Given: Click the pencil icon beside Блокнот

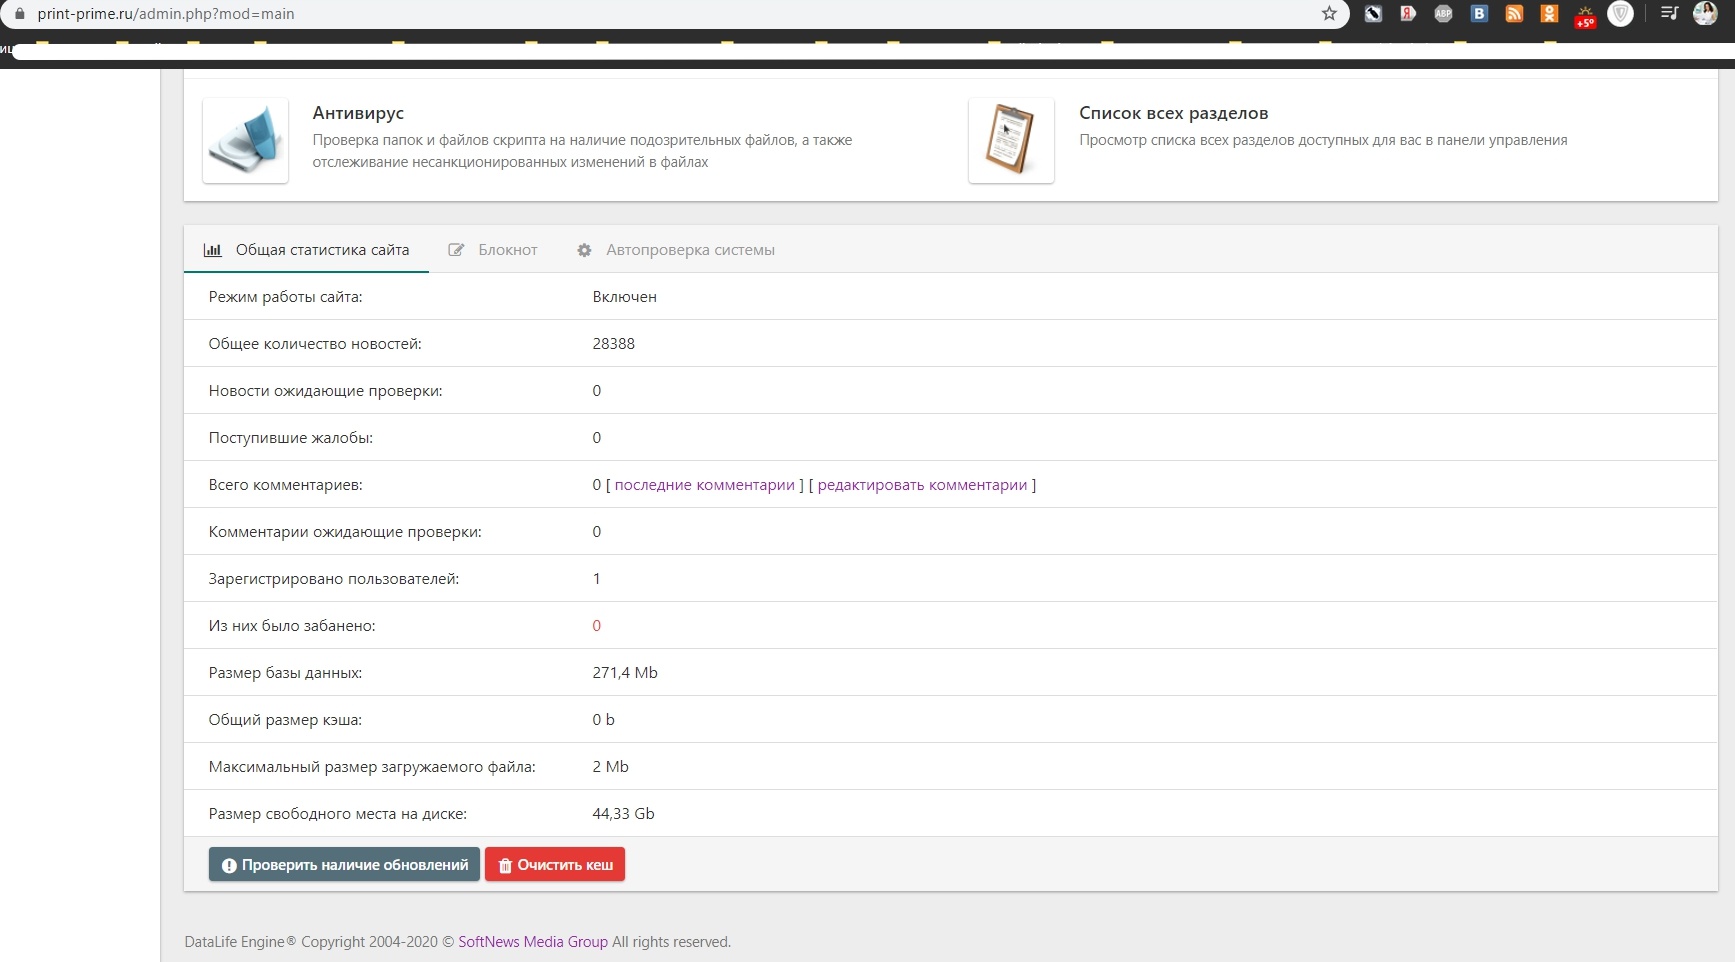Looking at the screenshot, I should pyautogui.click(x=456, y=250).
